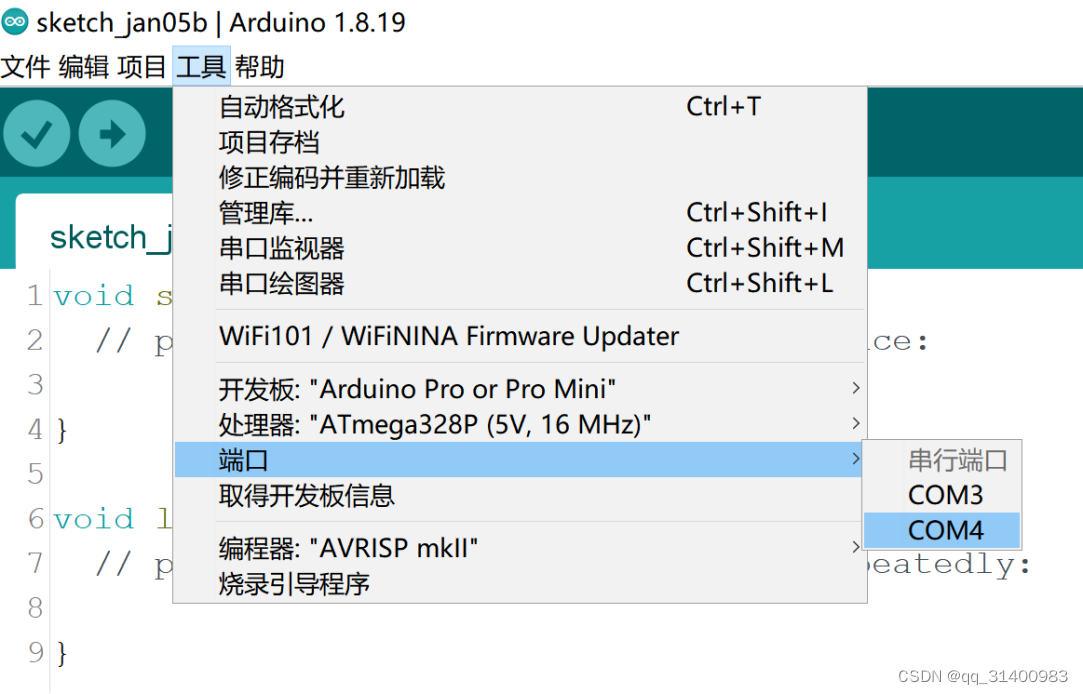
Task: Open WiFi101 / WiFiNINA Firmware Updater
Action: [520, 336]
